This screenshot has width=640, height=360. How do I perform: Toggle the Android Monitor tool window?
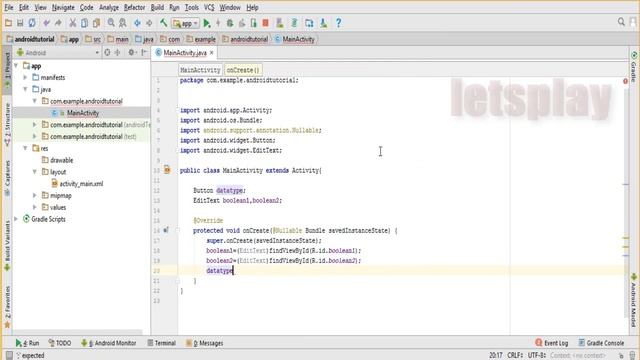pyautogui.click(x=109, y=343)
